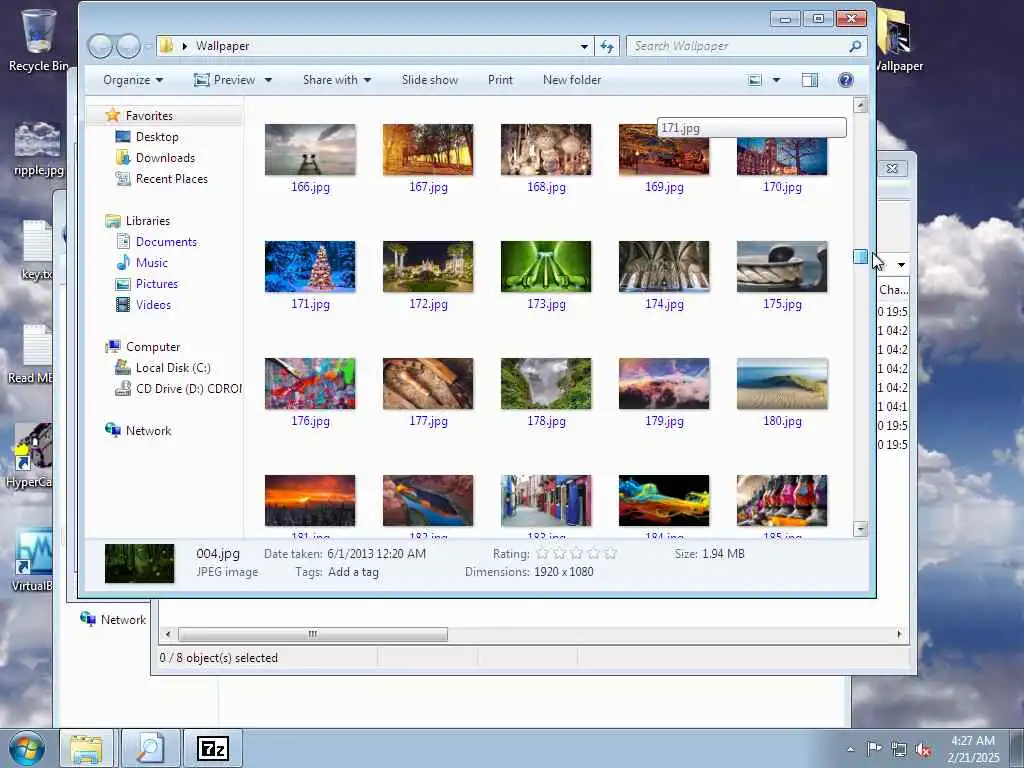The height and width of the screenshot is (768, 1024).
Task: Click the Explorer forward arrow button
Action: [x=129, y=46]
